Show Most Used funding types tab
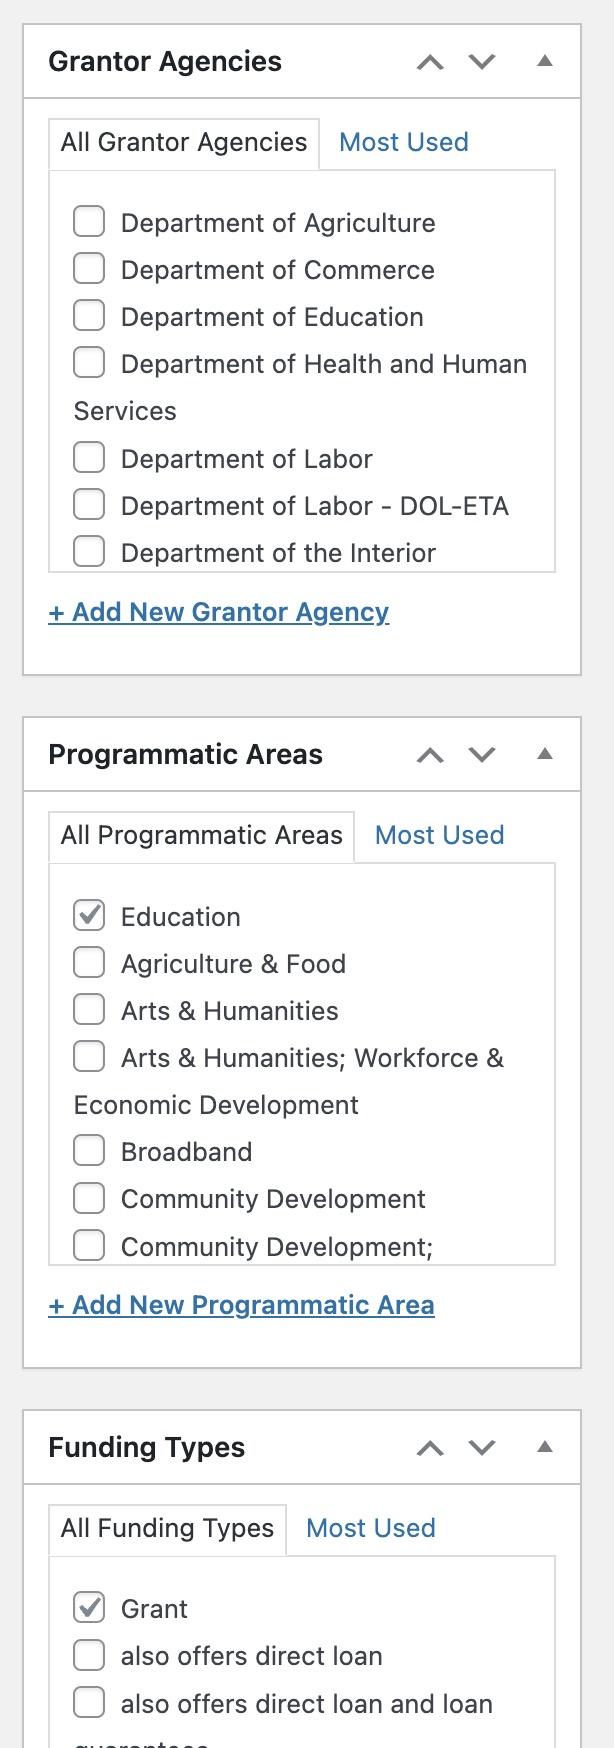 pyautogui.click(x=370, y=1528)
